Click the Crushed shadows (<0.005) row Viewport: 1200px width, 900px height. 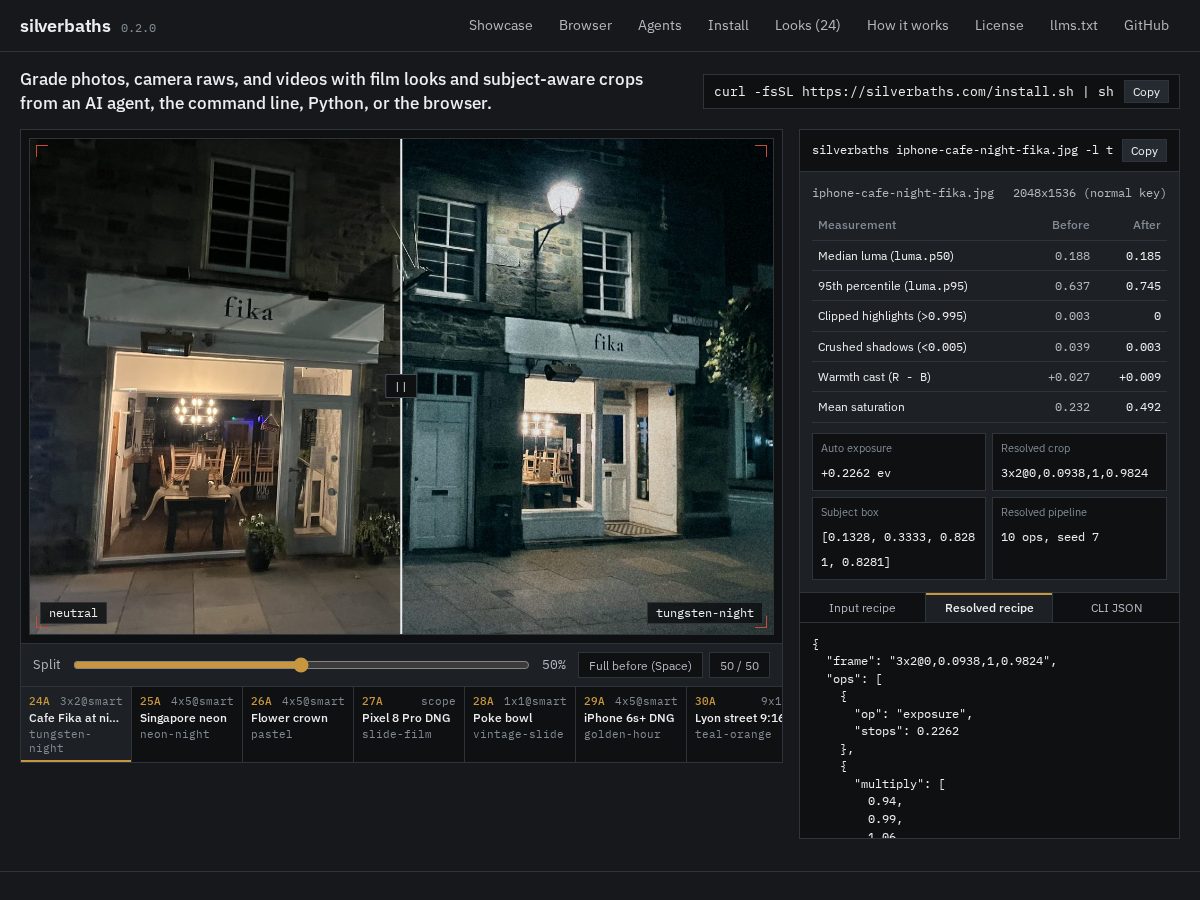tap(989, 347)
